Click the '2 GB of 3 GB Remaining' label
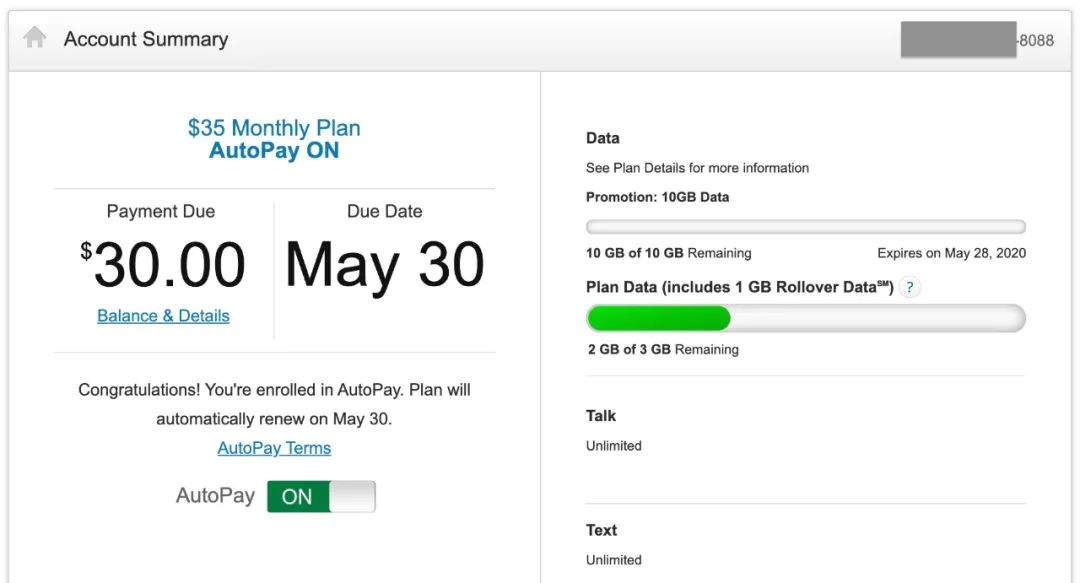This screenshot has height=583, width=1080. [x=663, y=349]
